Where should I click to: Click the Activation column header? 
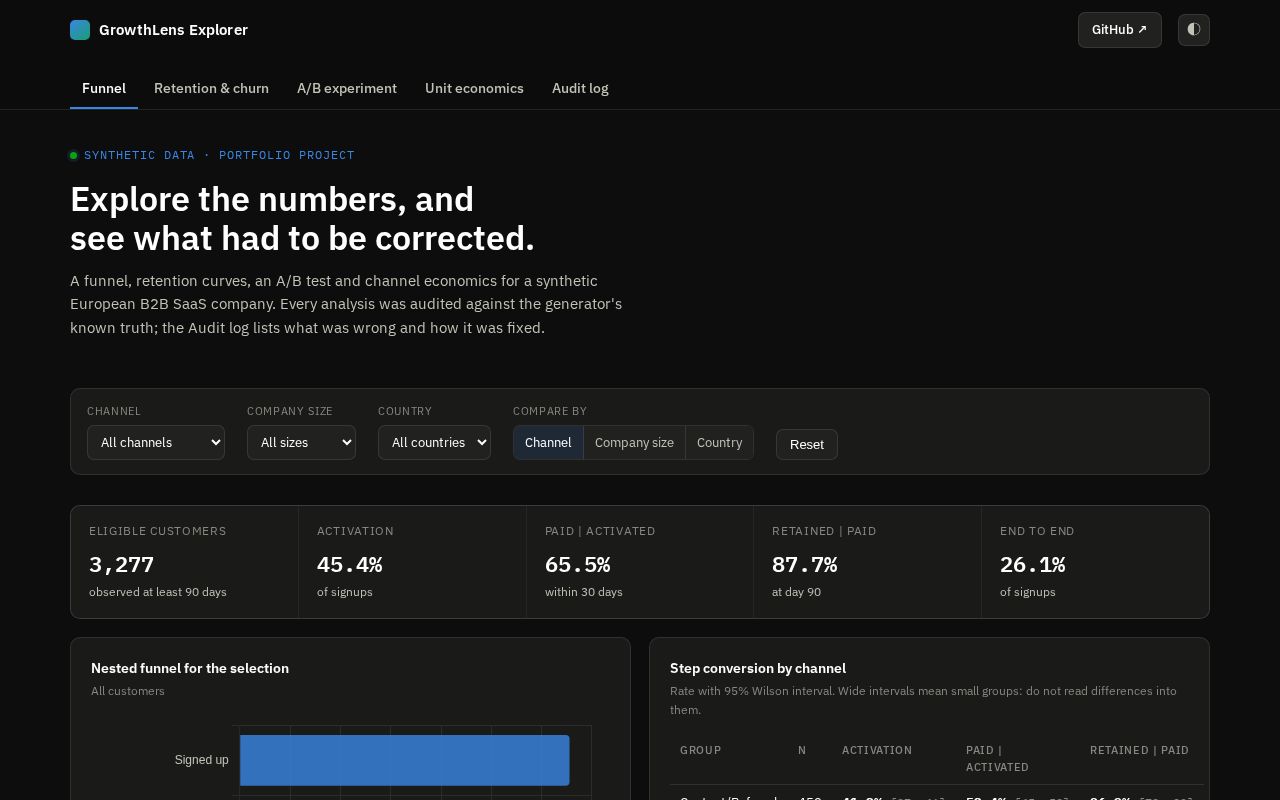click(x=877, y=750)
